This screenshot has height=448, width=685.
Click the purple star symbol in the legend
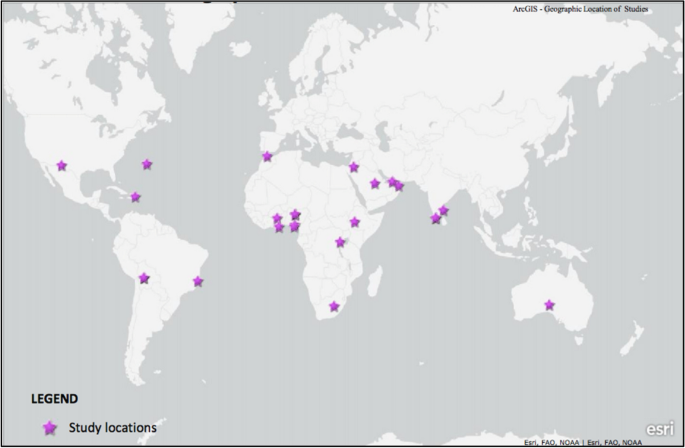point(50,428)
